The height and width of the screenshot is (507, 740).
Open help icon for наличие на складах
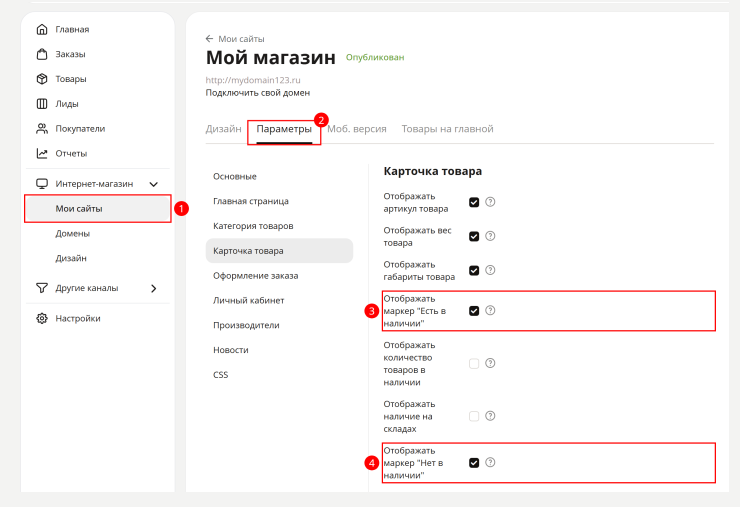tap(490, 416)
